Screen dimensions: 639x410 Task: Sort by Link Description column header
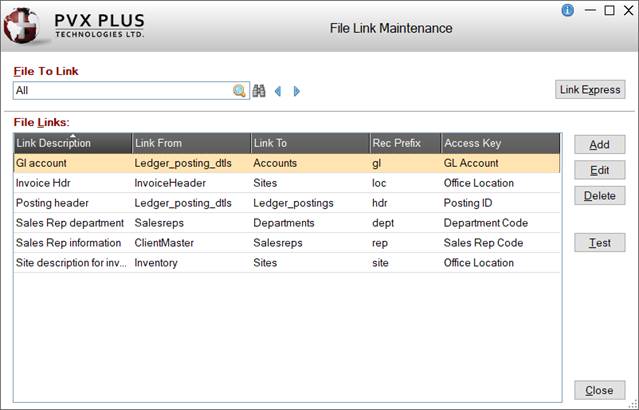tap(72, 144)
